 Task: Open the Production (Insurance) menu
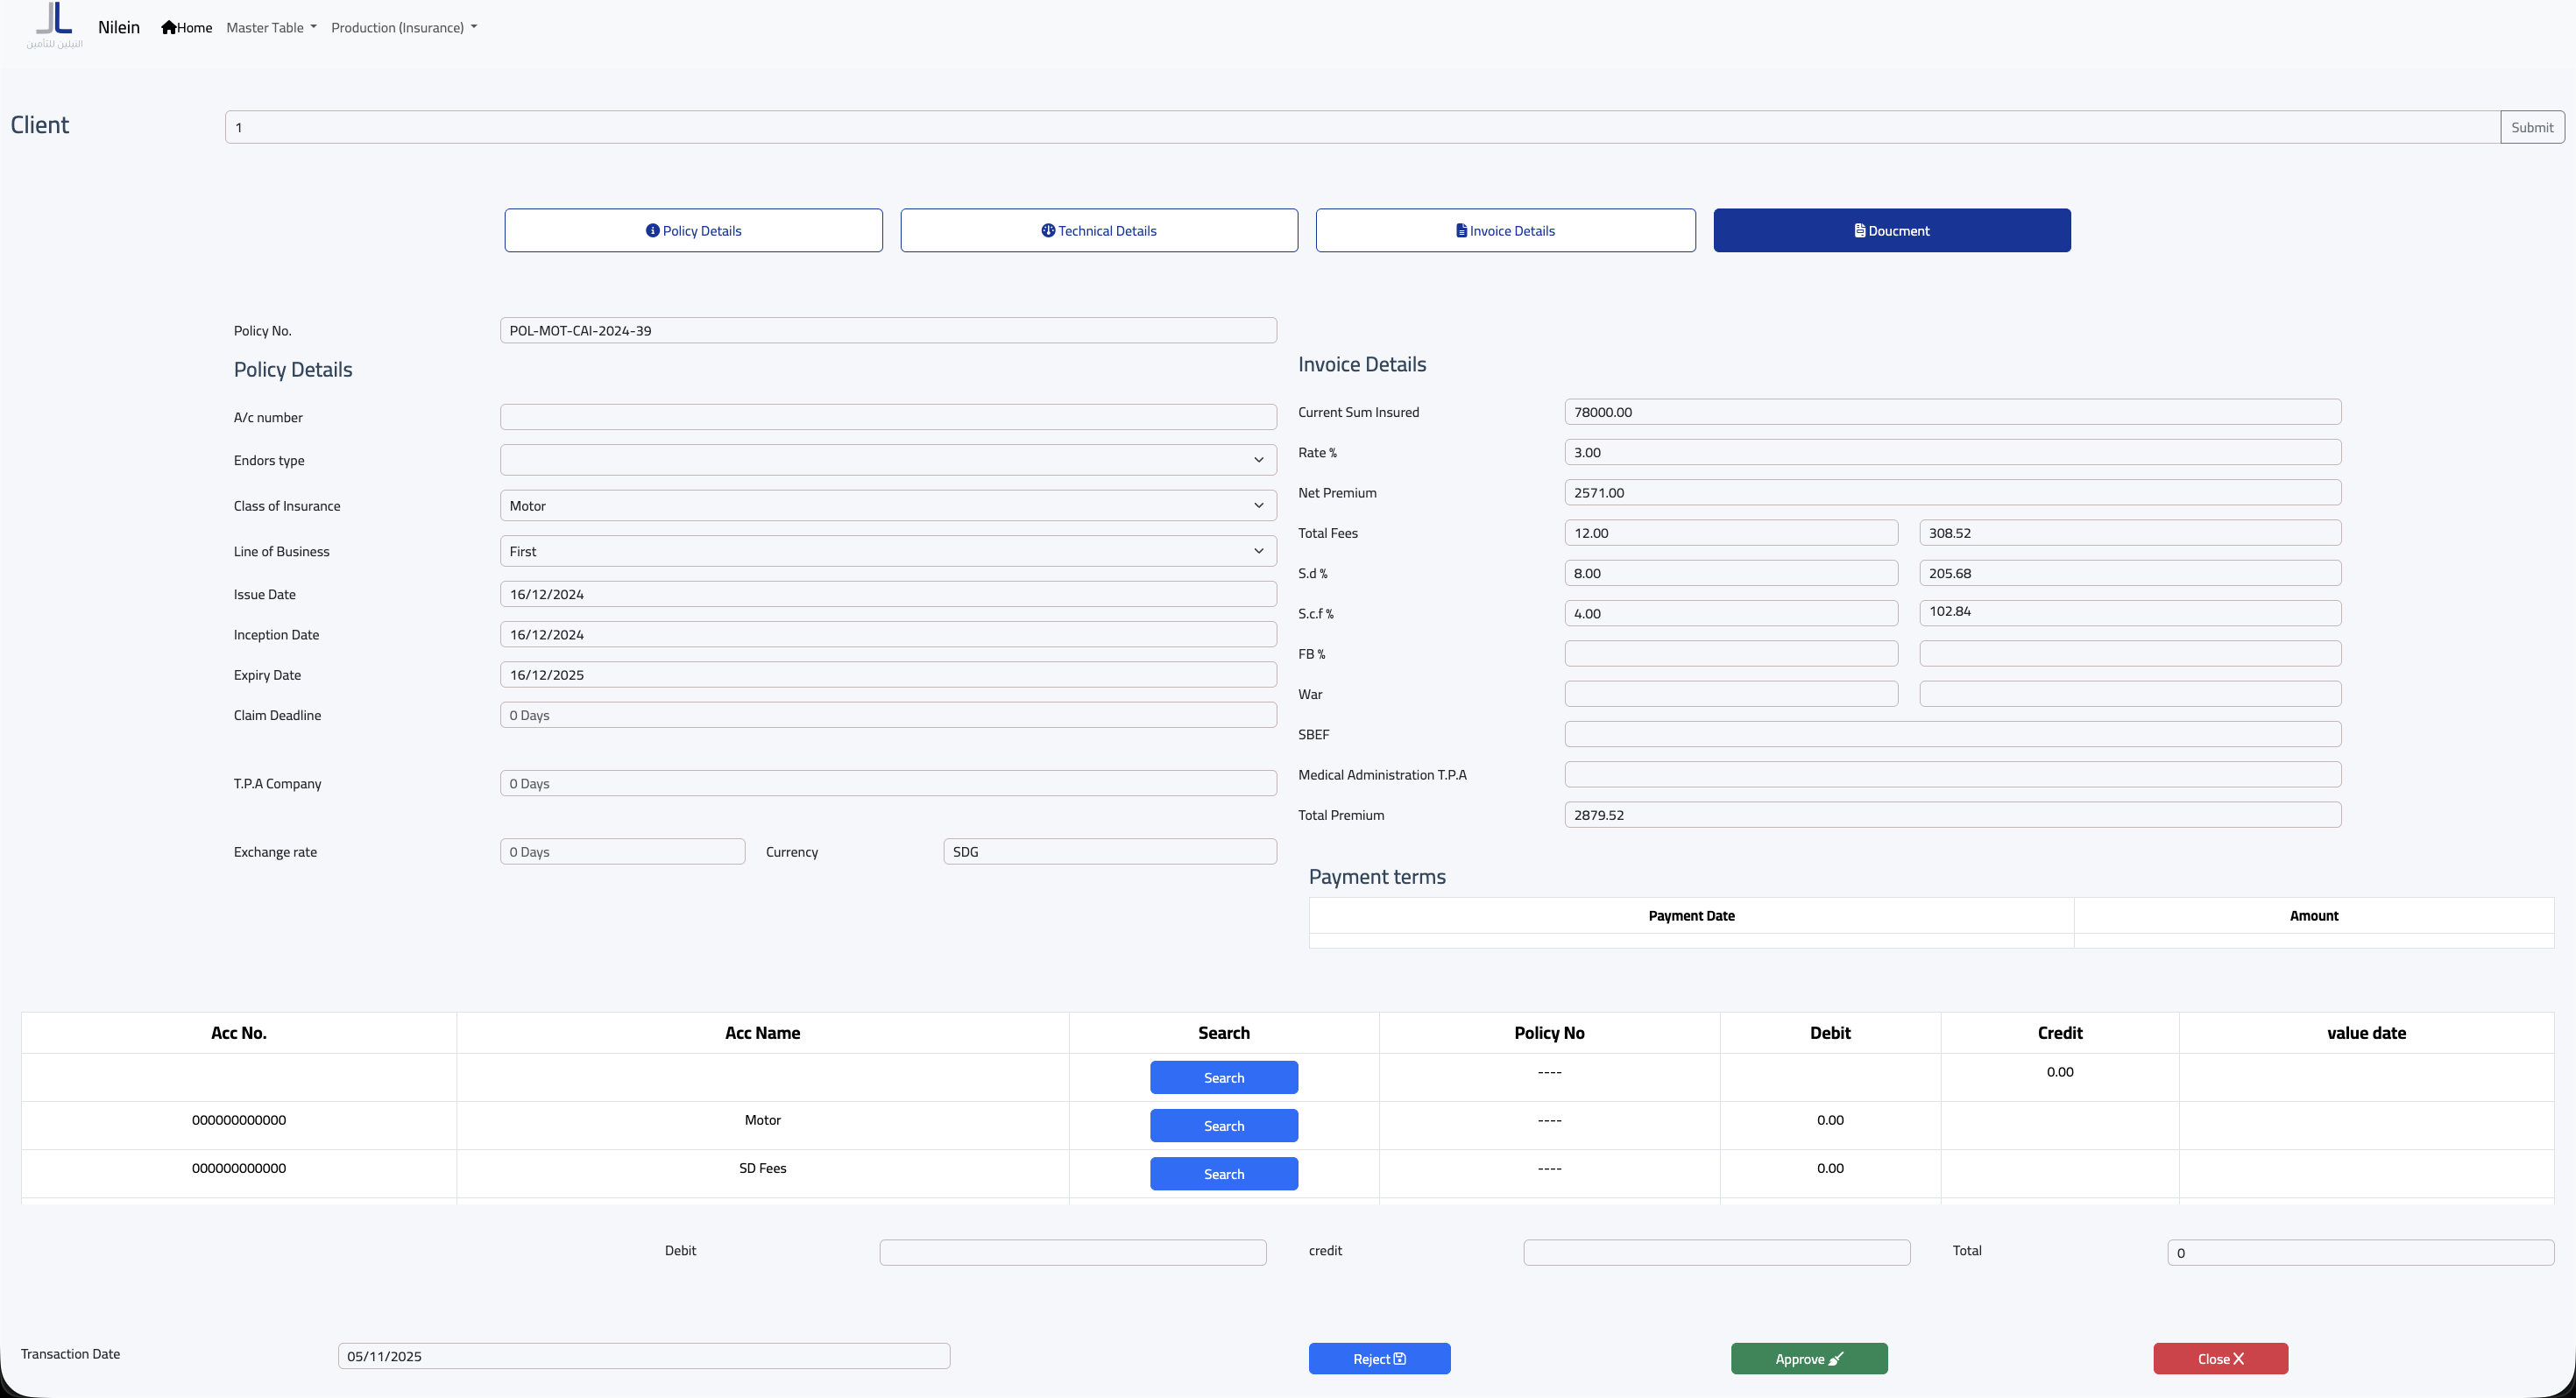403,28
